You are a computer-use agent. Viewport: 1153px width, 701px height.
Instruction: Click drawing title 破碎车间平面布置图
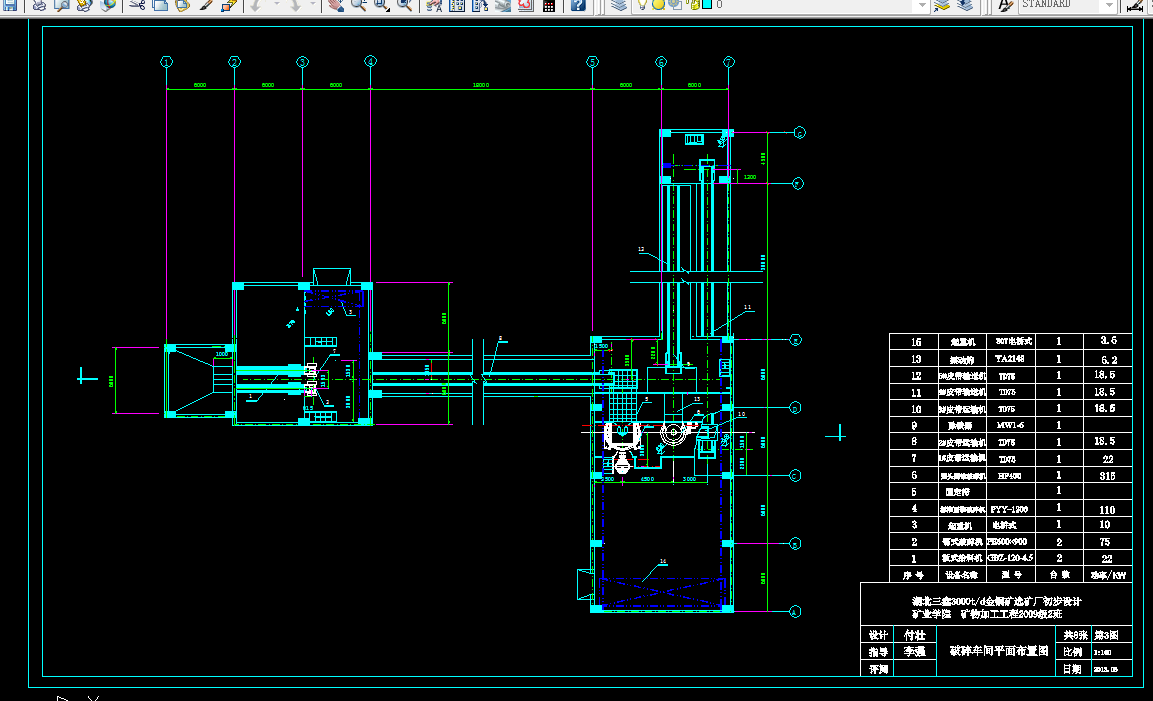click(999, 651)
